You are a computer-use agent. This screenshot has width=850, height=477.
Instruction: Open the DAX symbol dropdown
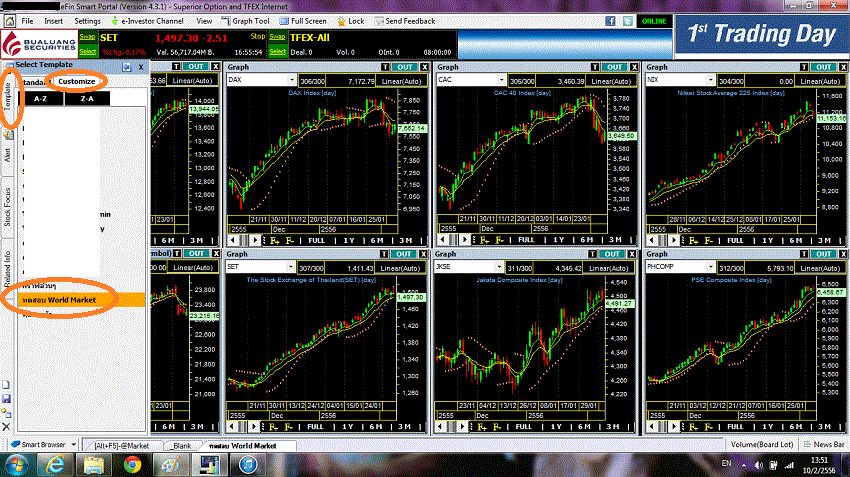pyautogui.click(x=292, y=80)
